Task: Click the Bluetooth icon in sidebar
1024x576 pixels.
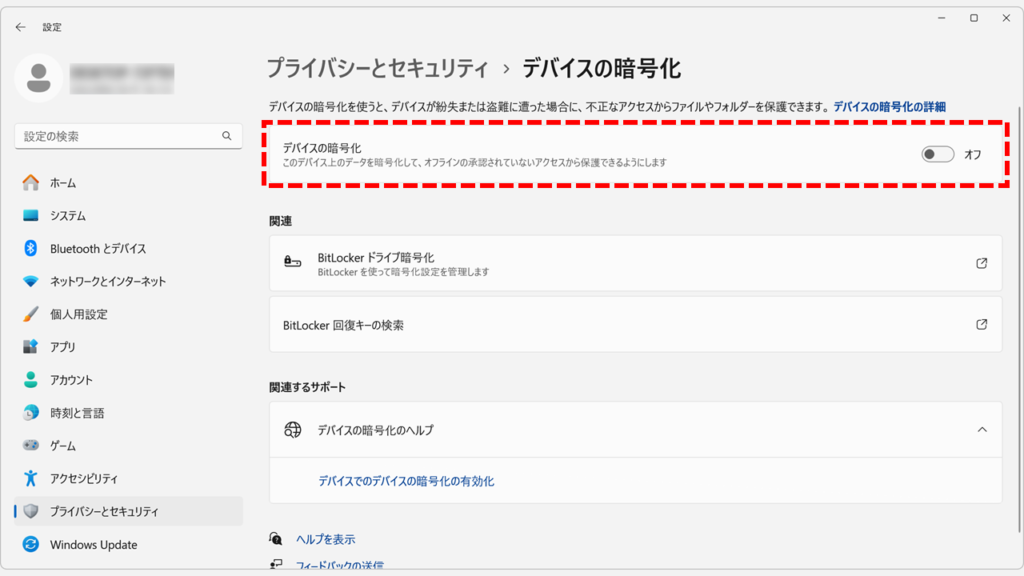Action: [31, 248]
